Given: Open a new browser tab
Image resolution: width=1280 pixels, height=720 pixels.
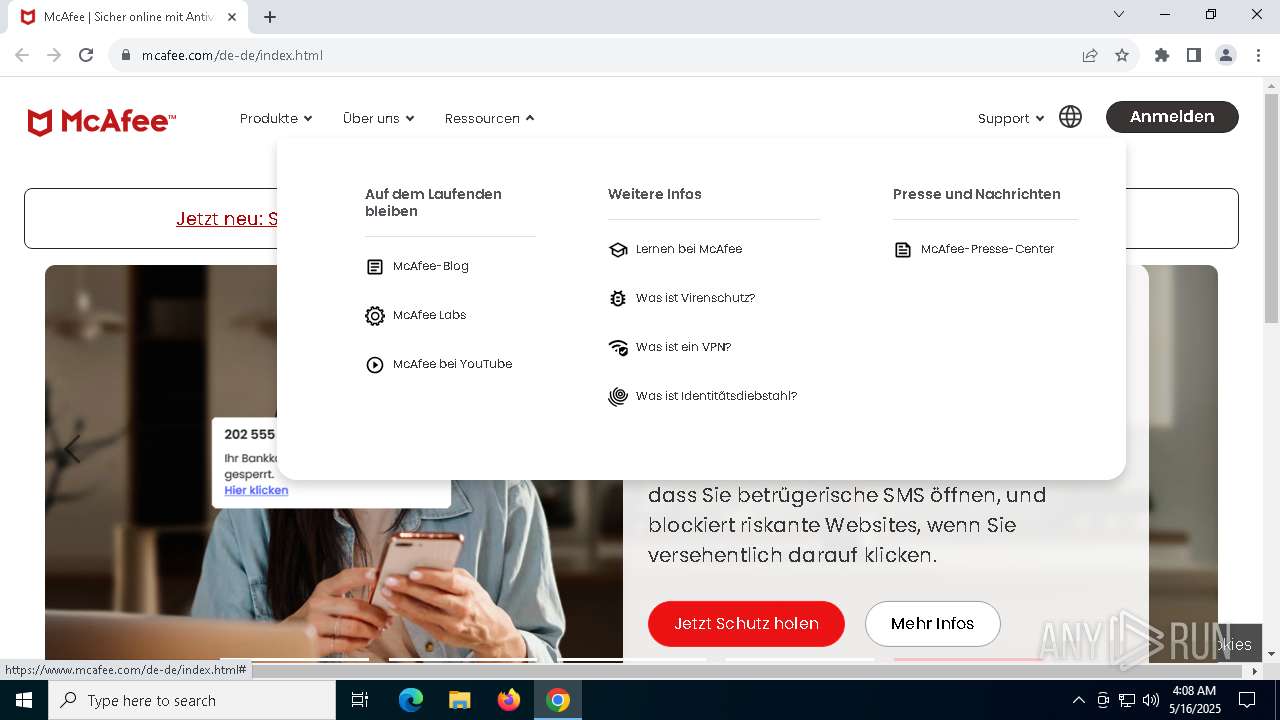Looking at the screenshot, I should [270, 17].
